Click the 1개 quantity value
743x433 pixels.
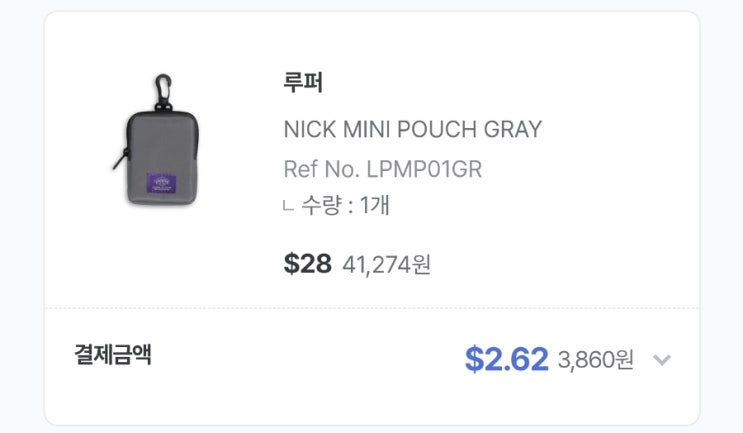coord(374,205)
